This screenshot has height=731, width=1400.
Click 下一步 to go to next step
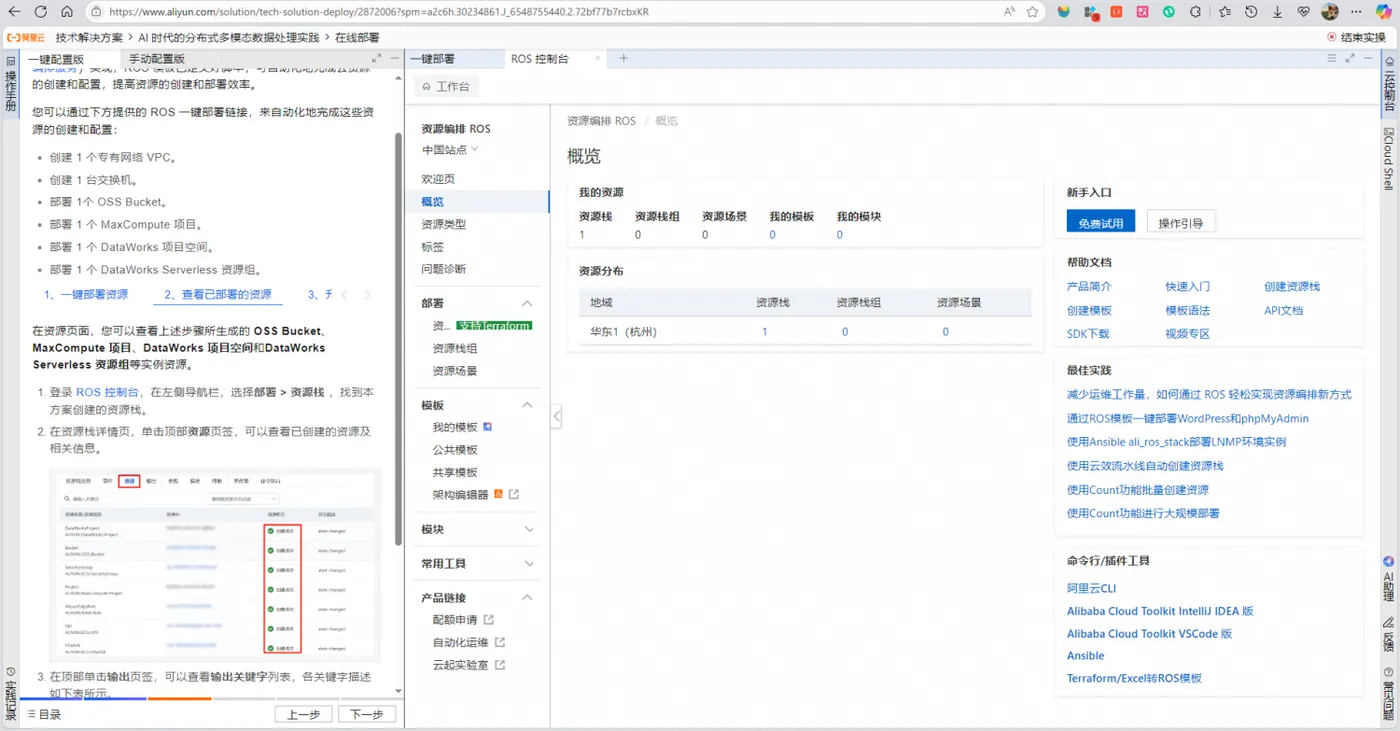[x=367, y=714]
